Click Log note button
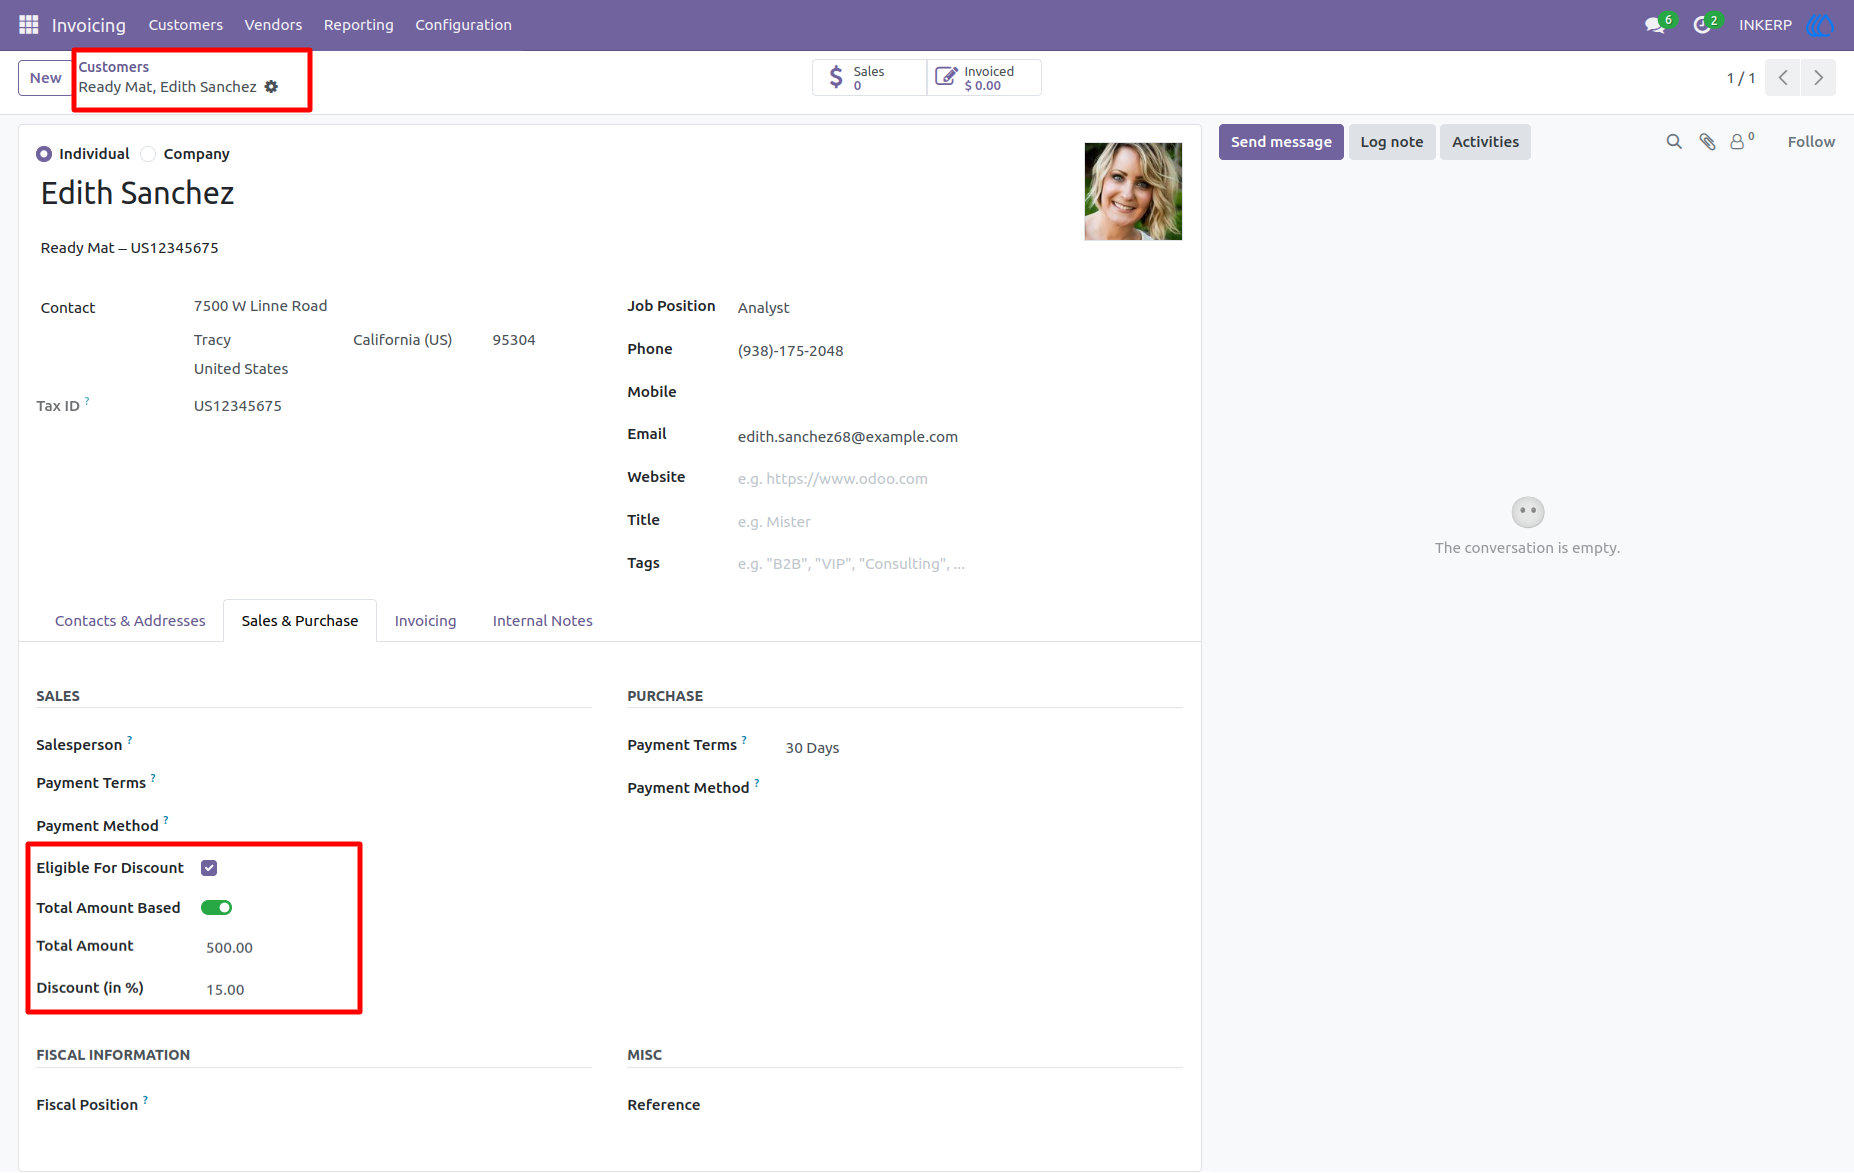 pos(1392,142)
